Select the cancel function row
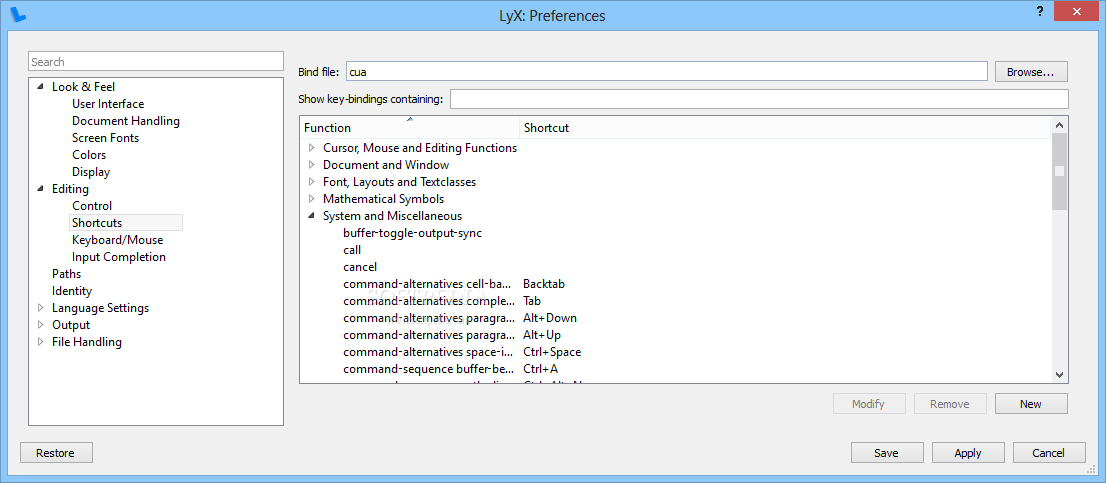 (x=360, y=267)
